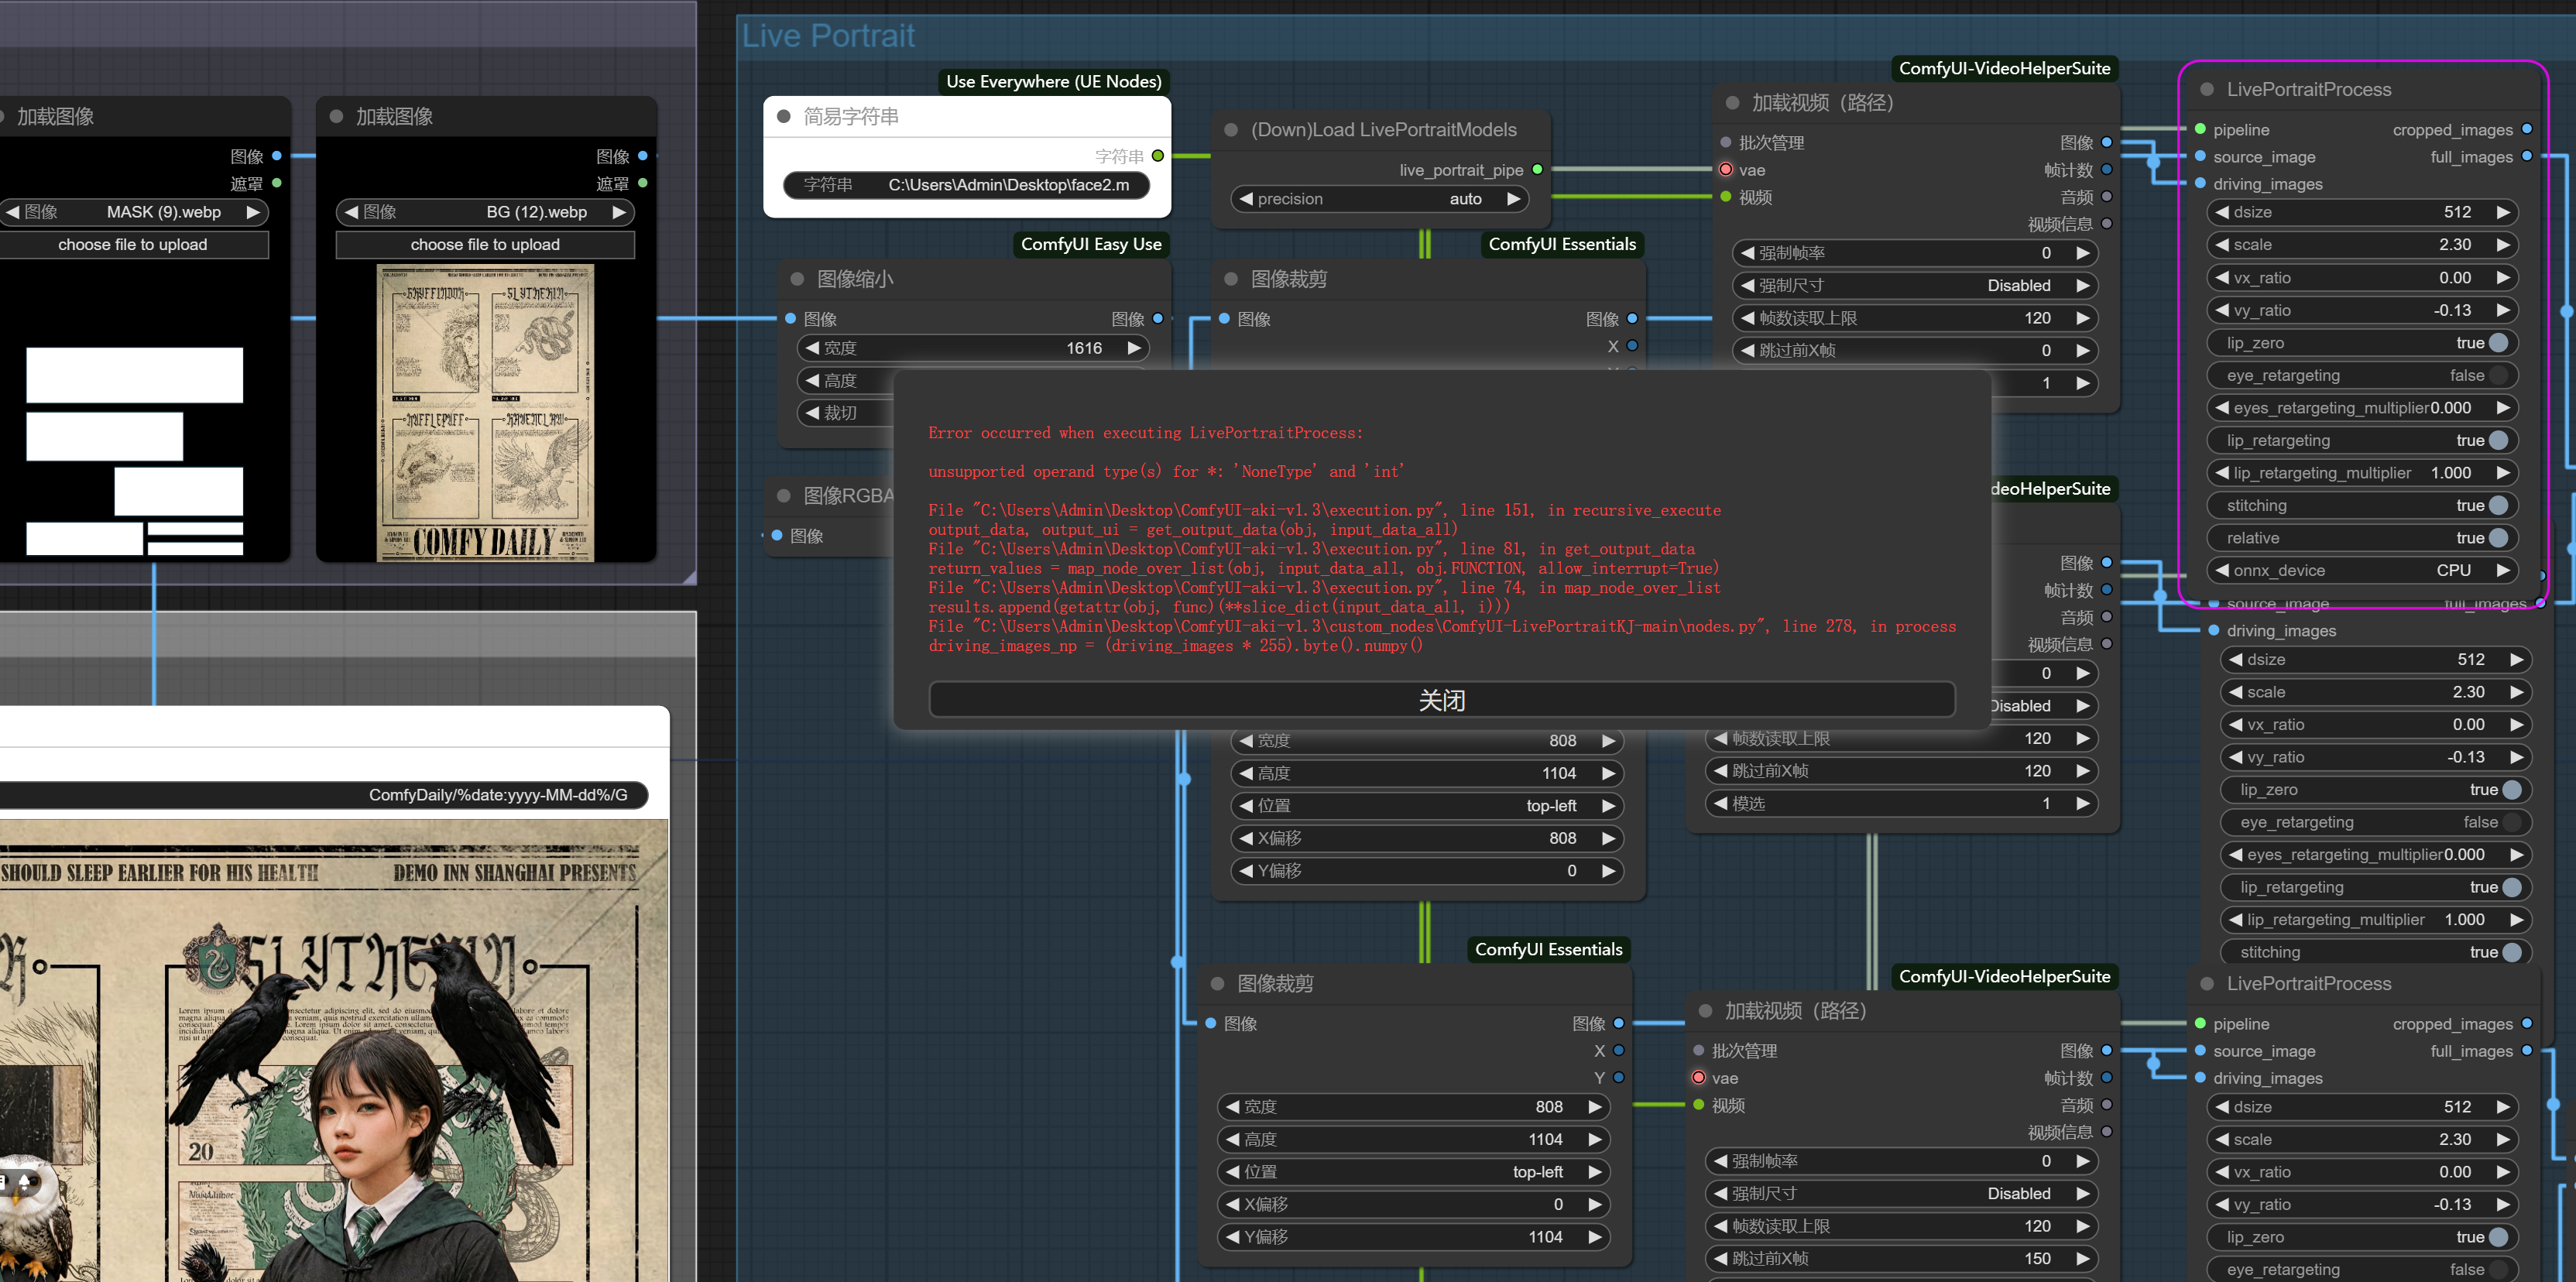Image resolution: width=2576 pixels, height=1282 pixels.
Task: Collapse the bottom LivePortraitProcess node dot
Action: pos(2207,983)
